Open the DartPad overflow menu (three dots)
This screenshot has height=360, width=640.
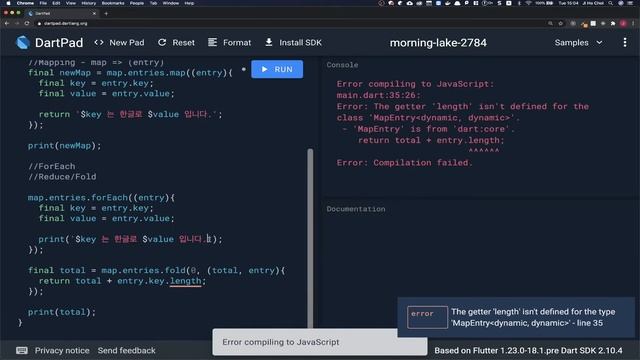(x=625, y=42)
